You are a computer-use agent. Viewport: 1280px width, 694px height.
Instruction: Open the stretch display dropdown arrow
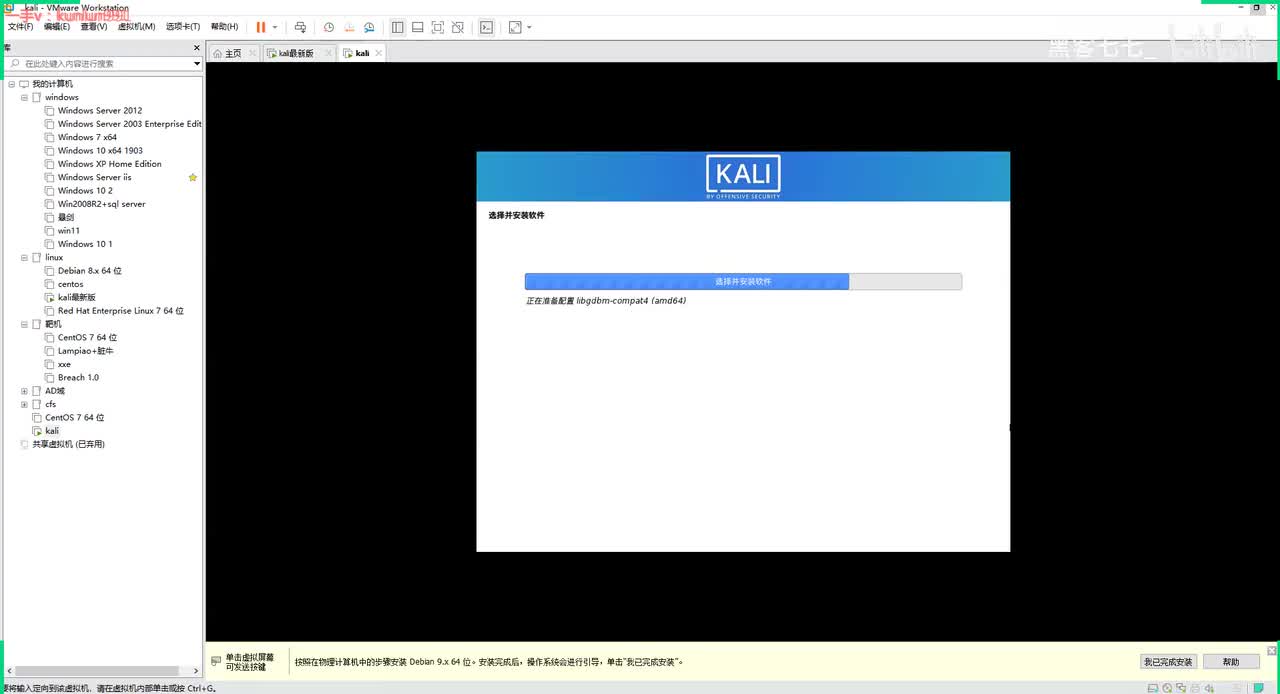[529, 27]
